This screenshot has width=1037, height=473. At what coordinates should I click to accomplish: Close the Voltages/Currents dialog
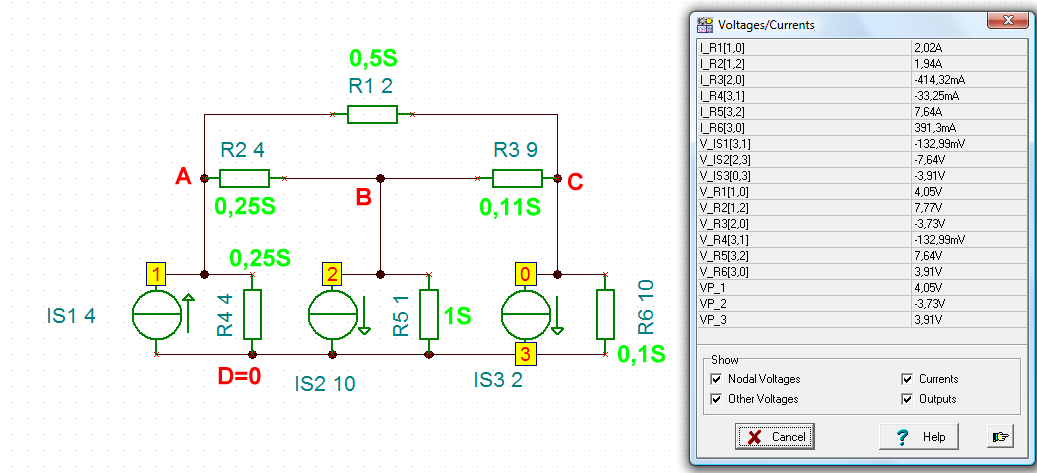click(x=1009, y=20)
